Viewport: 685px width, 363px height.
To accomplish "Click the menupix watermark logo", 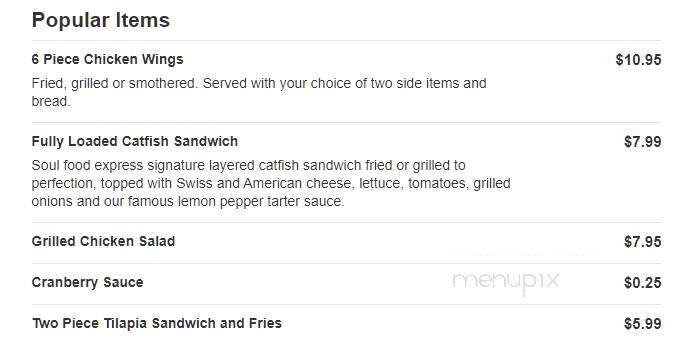I will pos(505,282).
